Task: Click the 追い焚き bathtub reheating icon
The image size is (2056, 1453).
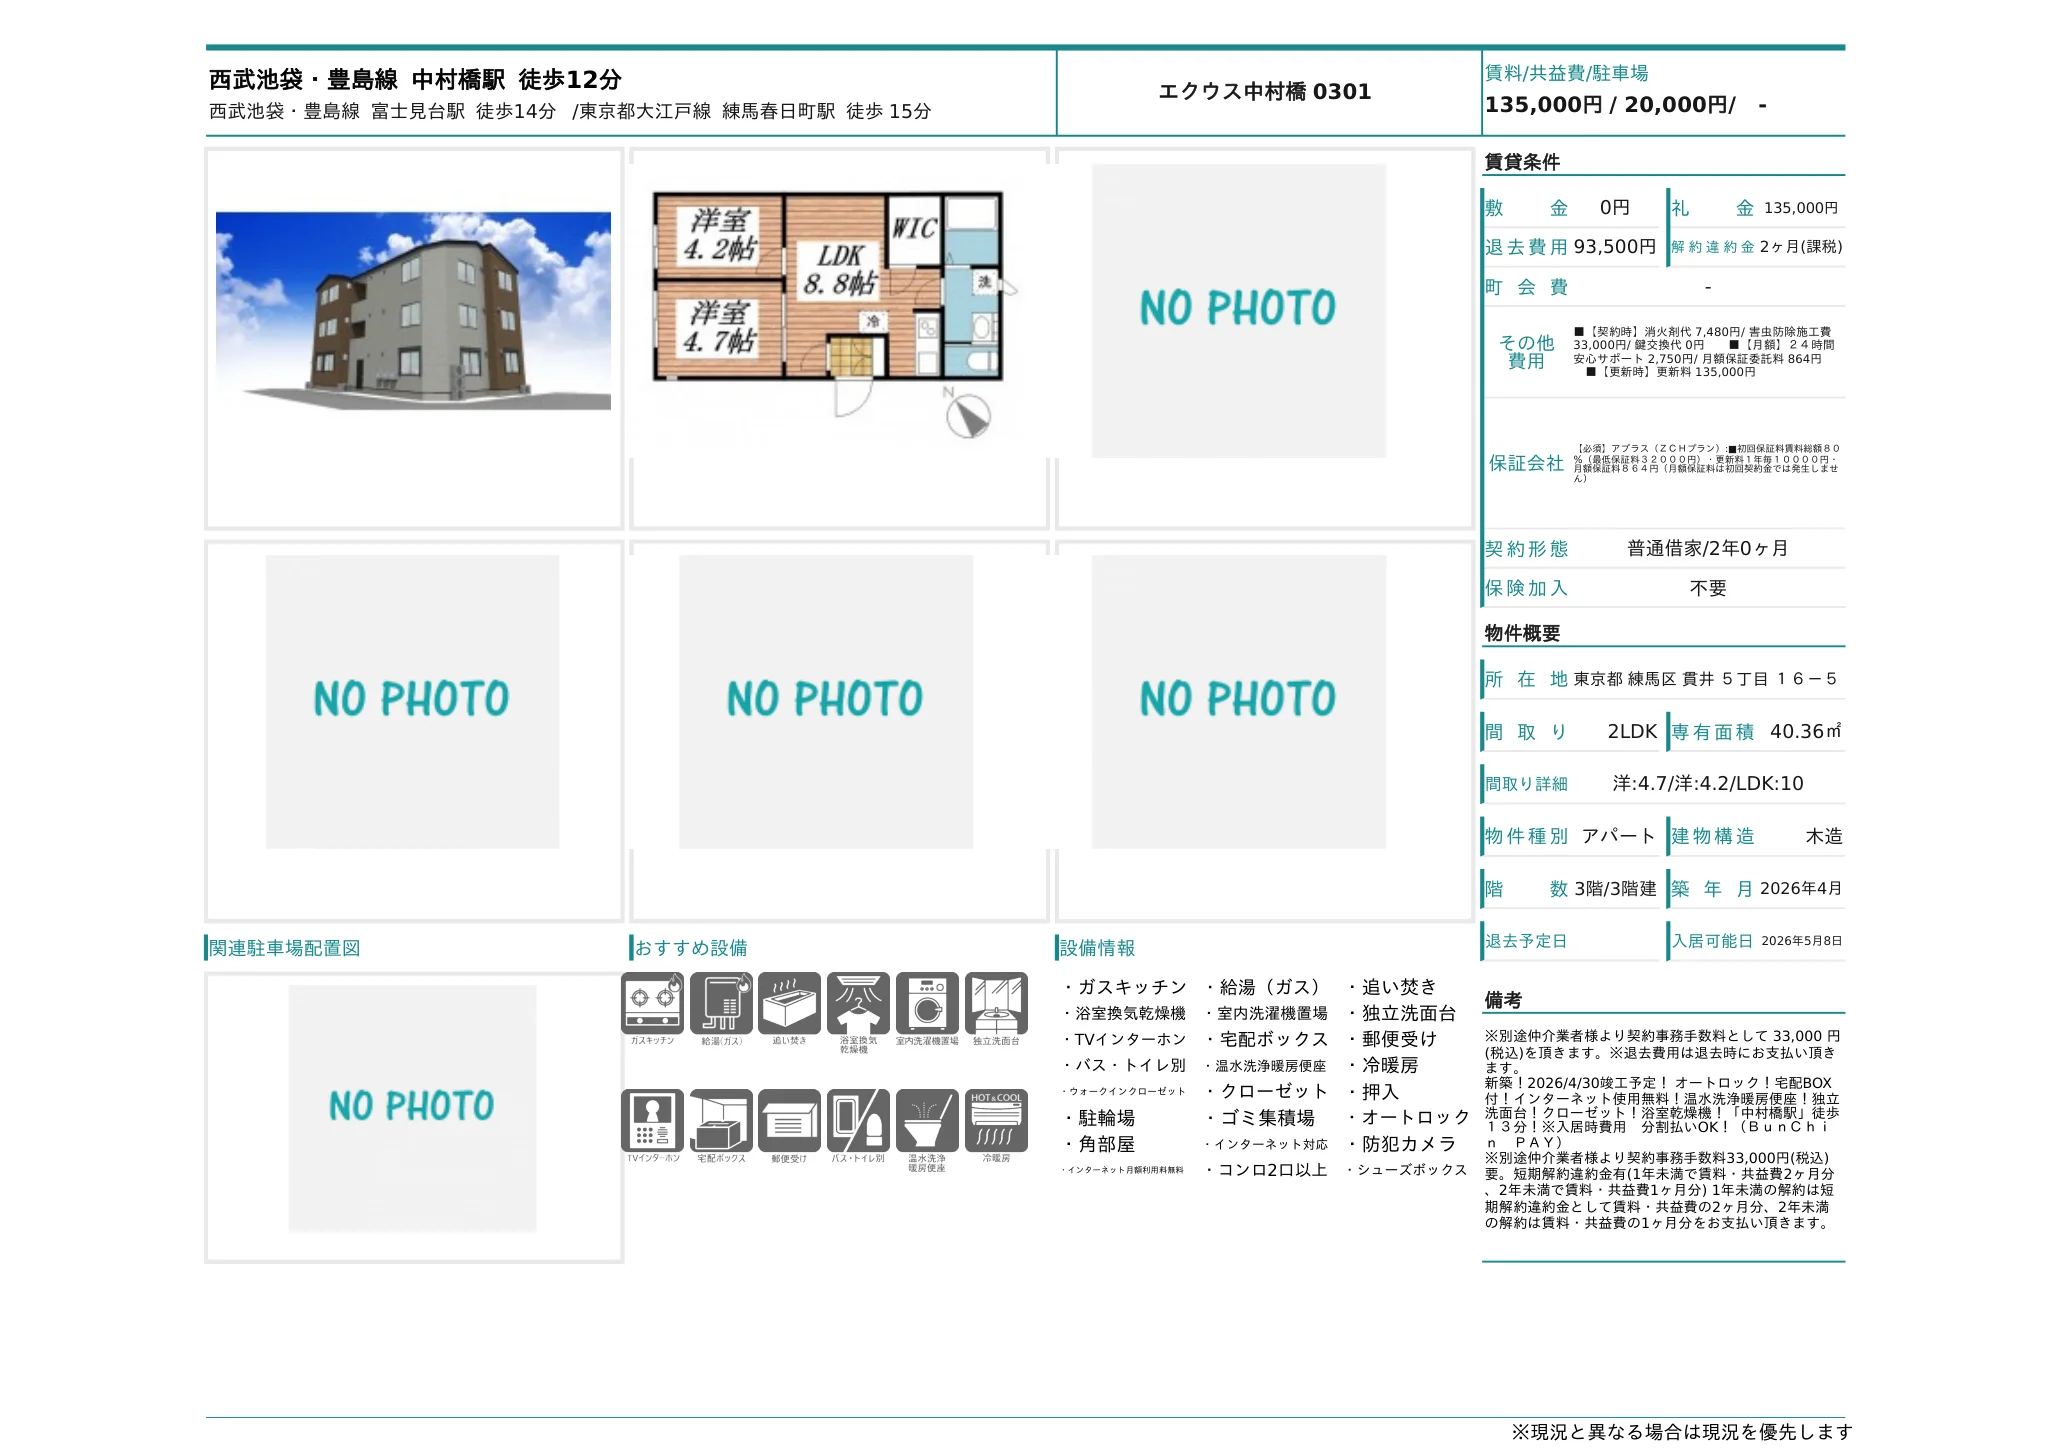Action: 789,1002
